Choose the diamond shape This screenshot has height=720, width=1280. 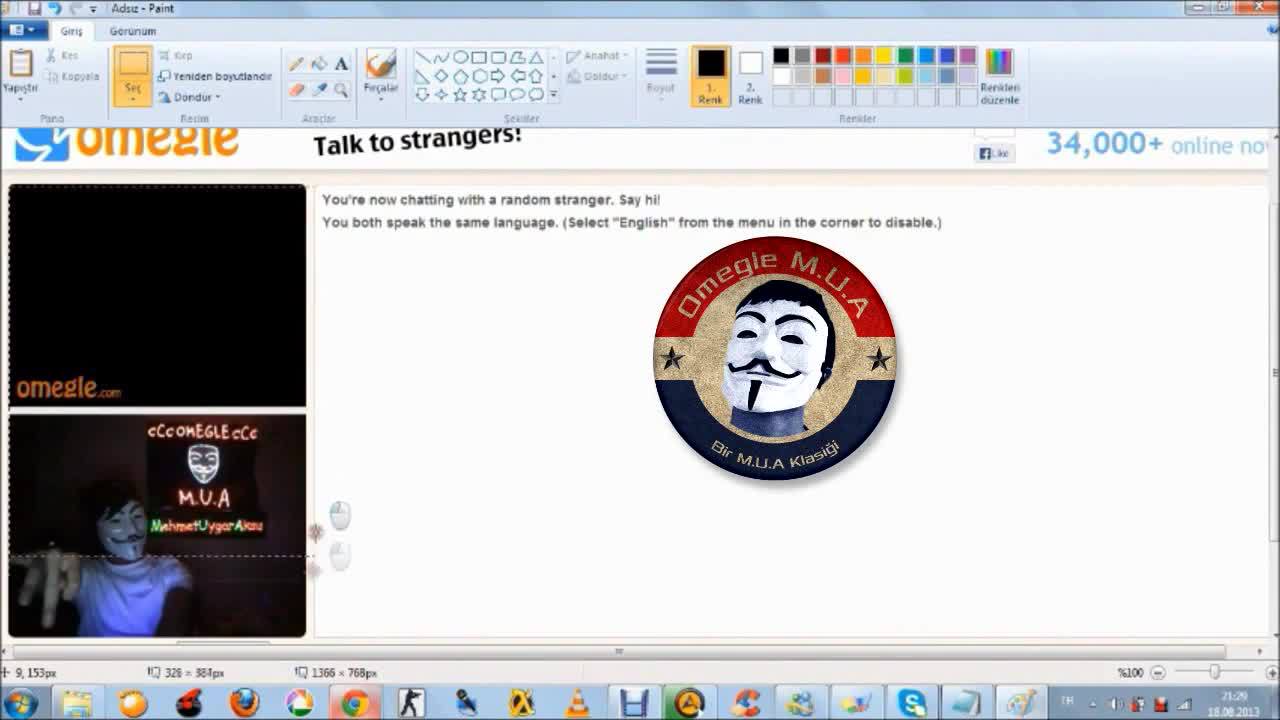(441, 76)
